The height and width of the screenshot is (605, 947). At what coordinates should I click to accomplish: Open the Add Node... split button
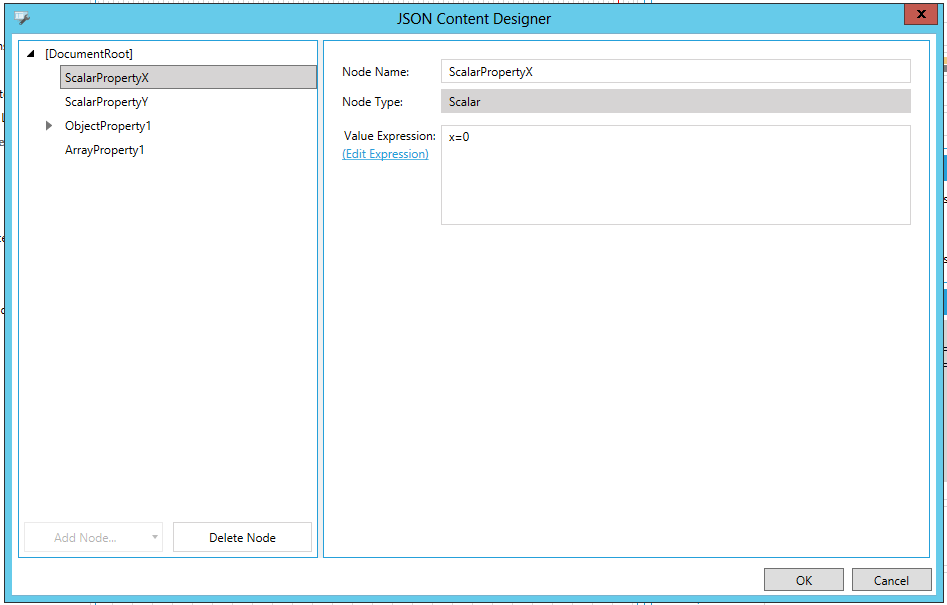point(85,537)
